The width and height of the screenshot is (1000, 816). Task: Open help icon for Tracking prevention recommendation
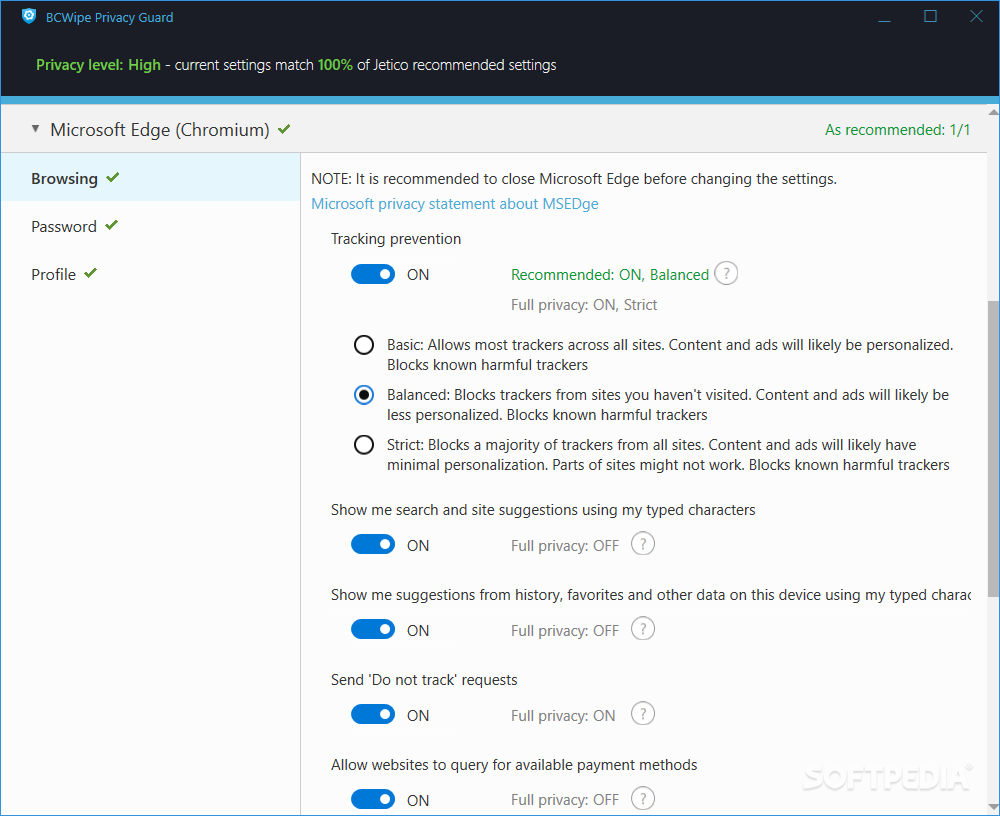tap(726, 274)
